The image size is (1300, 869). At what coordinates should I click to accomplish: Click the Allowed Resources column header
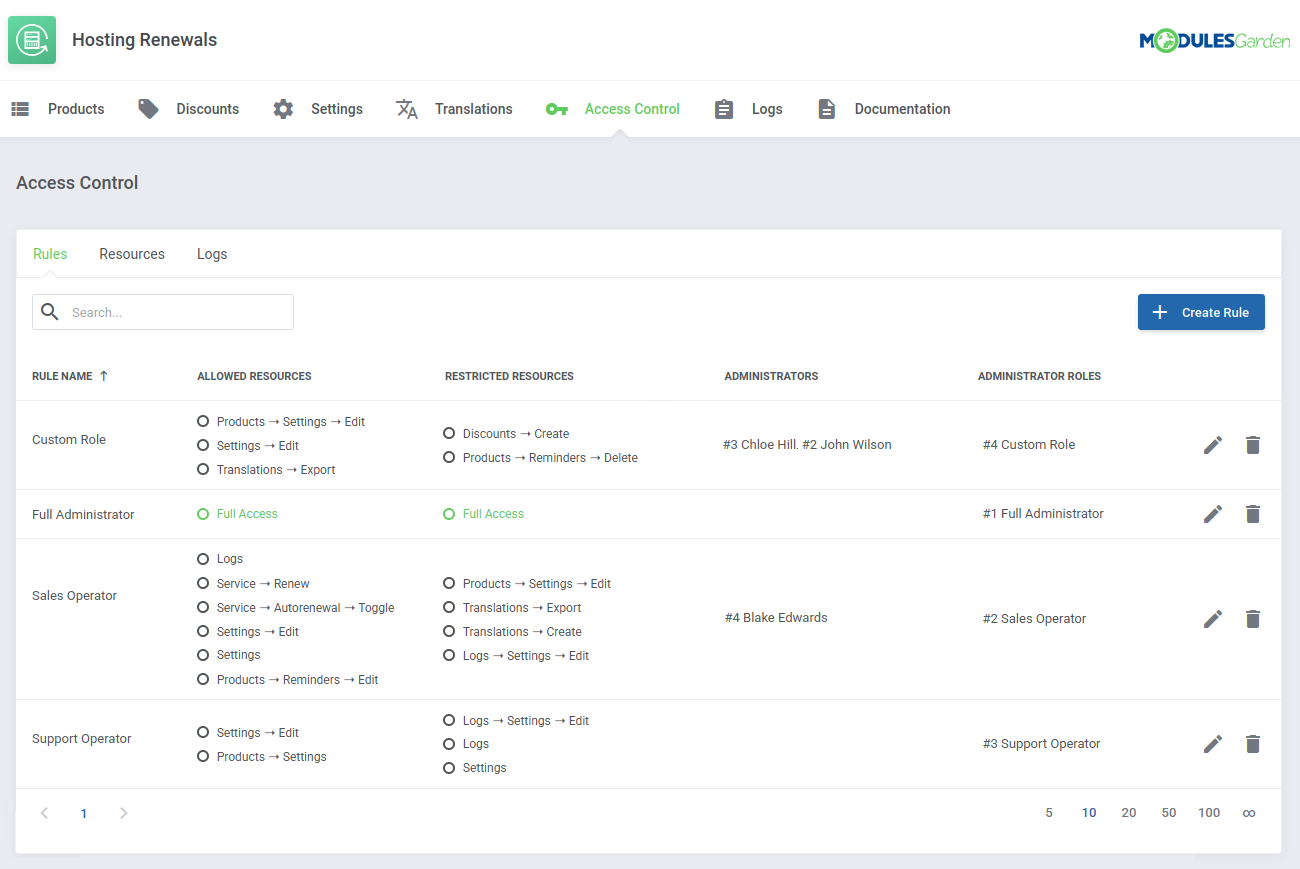tap(254, 376)
